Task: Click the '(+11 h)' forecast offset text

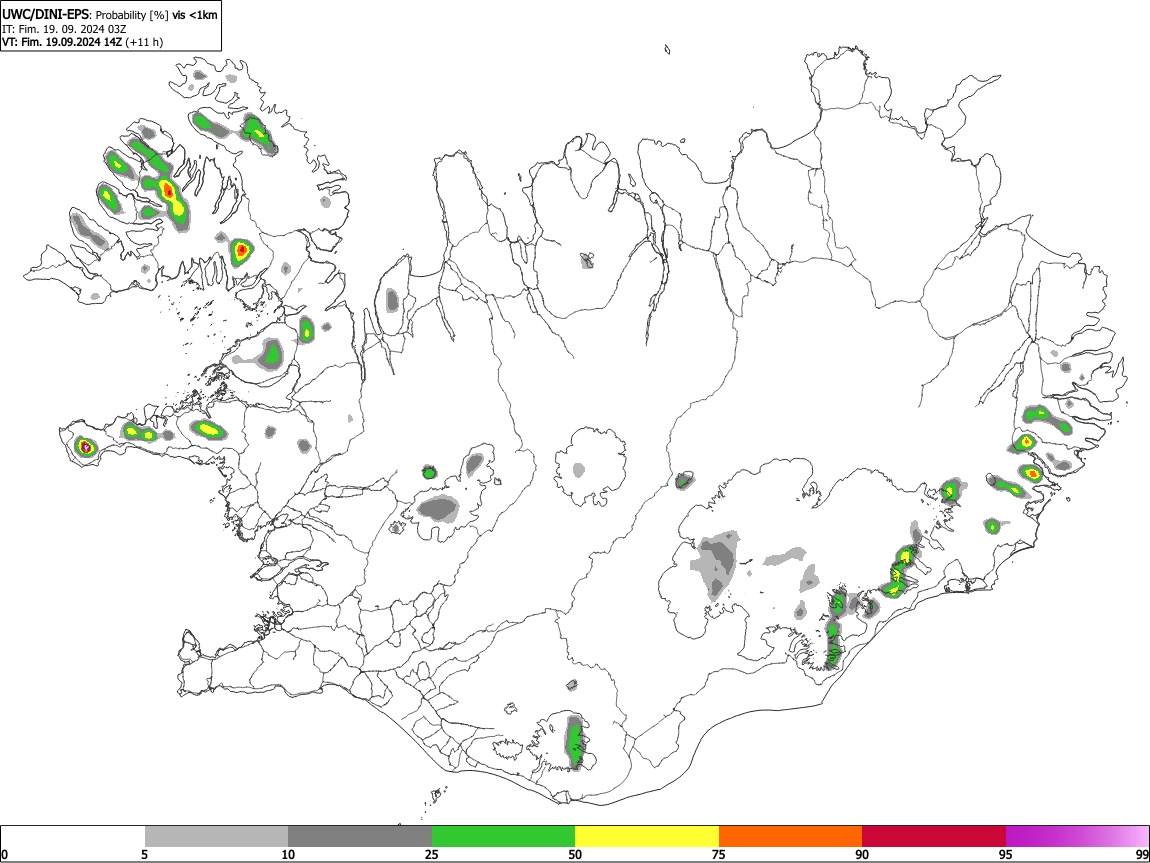Action: (x=144, y=42)
